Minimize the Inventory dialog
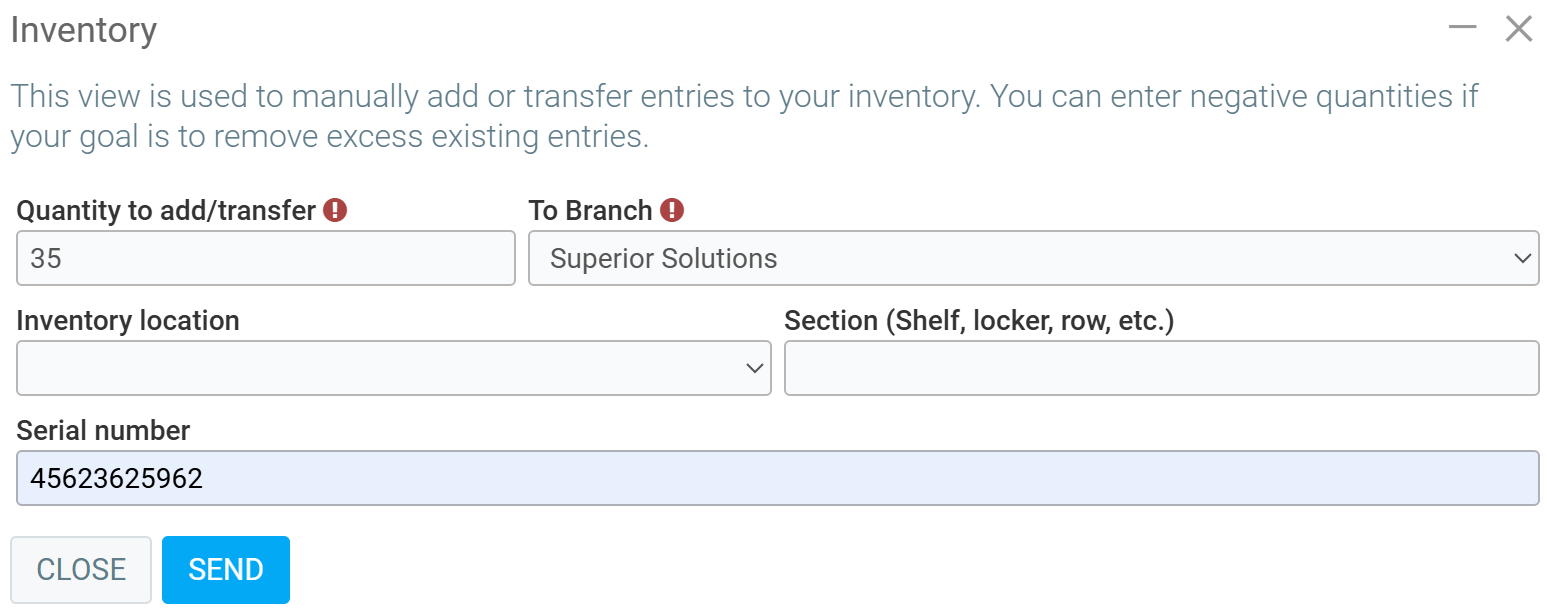The width and height of the screenshot is (1547, 616). click(1462, 29)
